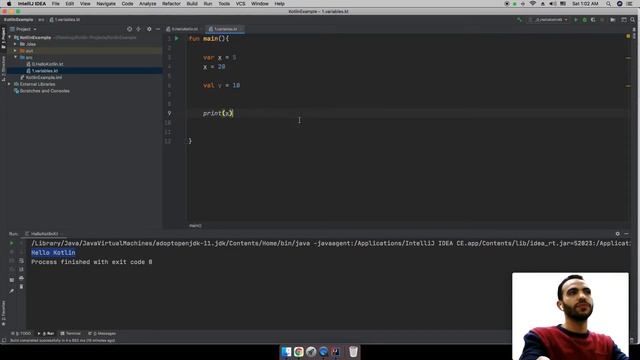
Task: Hide the Project panel with minus icon
Action: [158, 29]
